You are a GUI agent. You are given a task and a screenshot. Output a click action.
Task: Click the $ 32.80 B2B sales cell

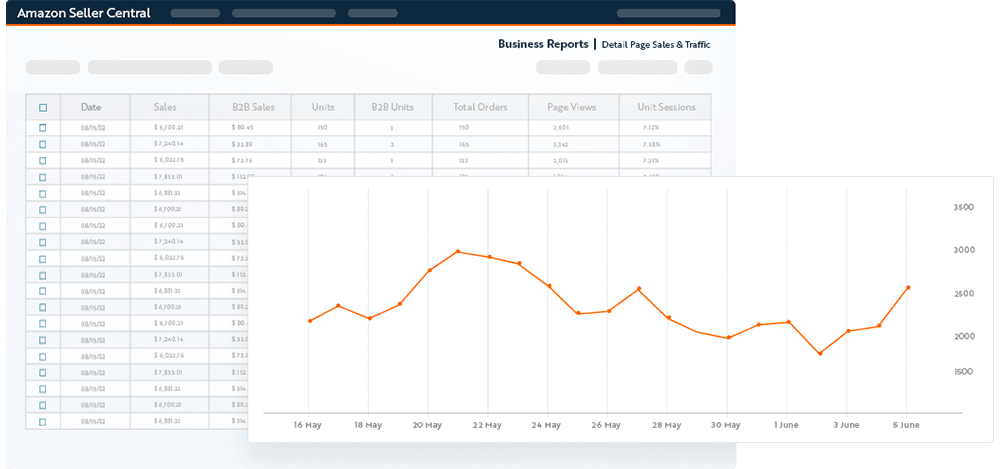242,144
